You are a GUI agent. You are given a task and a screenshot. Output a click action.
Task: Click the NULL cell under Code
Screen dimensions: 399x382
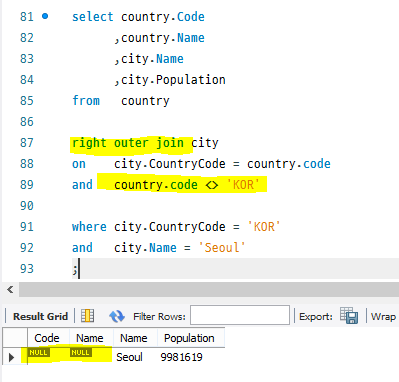pos(38,353)
